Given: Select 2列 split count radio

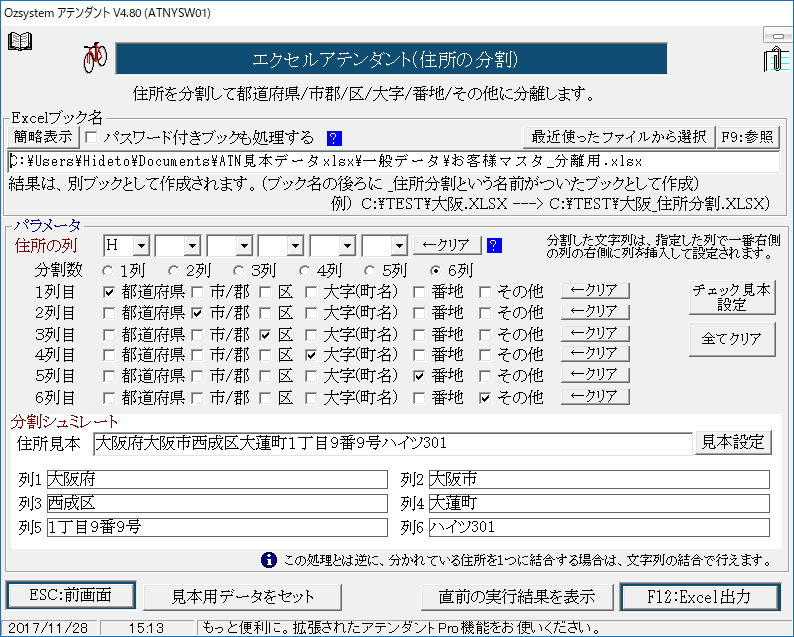Looking at the screenshot, I should (173, 271).
